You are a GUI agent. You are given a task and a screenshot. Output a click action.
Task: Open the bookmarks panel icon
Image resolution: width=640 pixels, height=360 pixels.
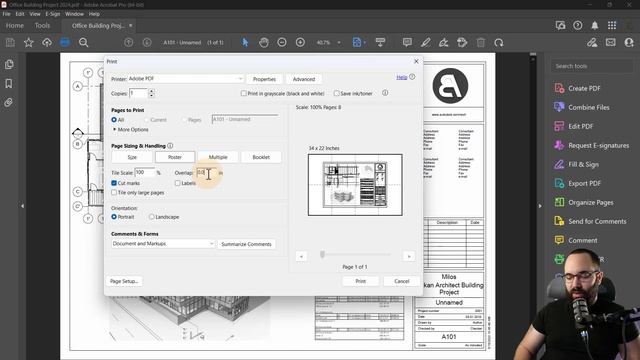[9, 84]
